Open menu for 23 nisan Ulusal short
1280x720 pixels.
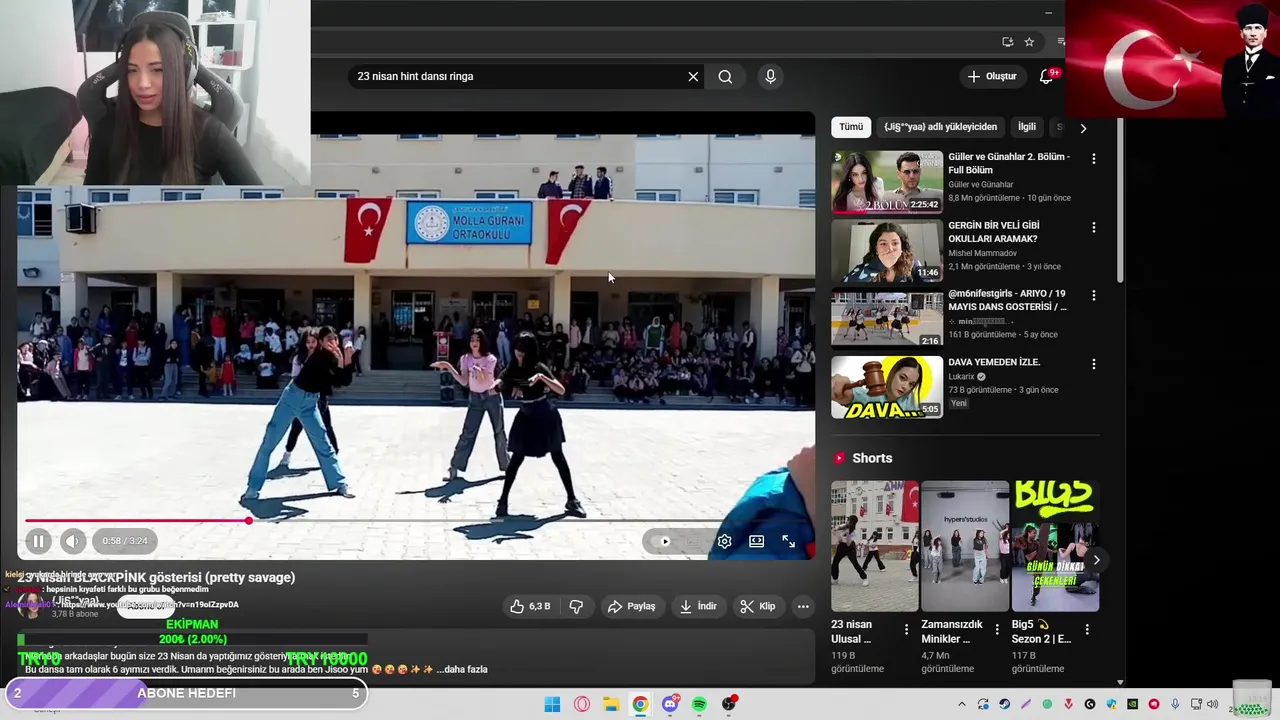pyautogui.click(x=906, y=630)
